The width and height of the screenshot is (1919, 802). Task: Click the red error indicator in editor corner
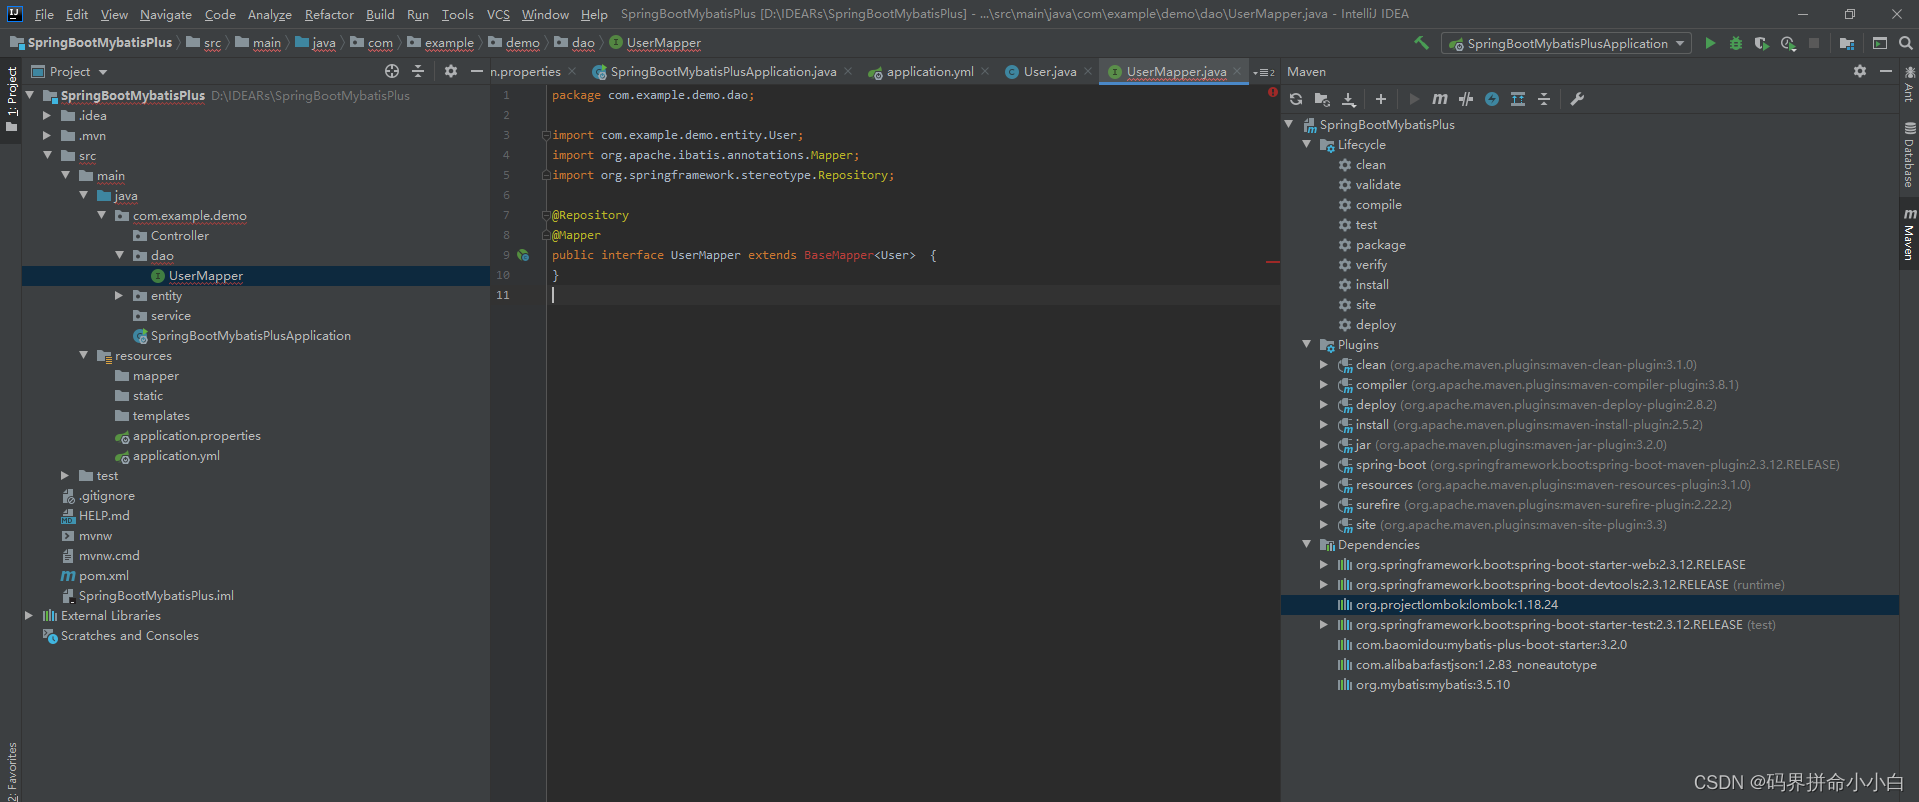point(1272,92)
